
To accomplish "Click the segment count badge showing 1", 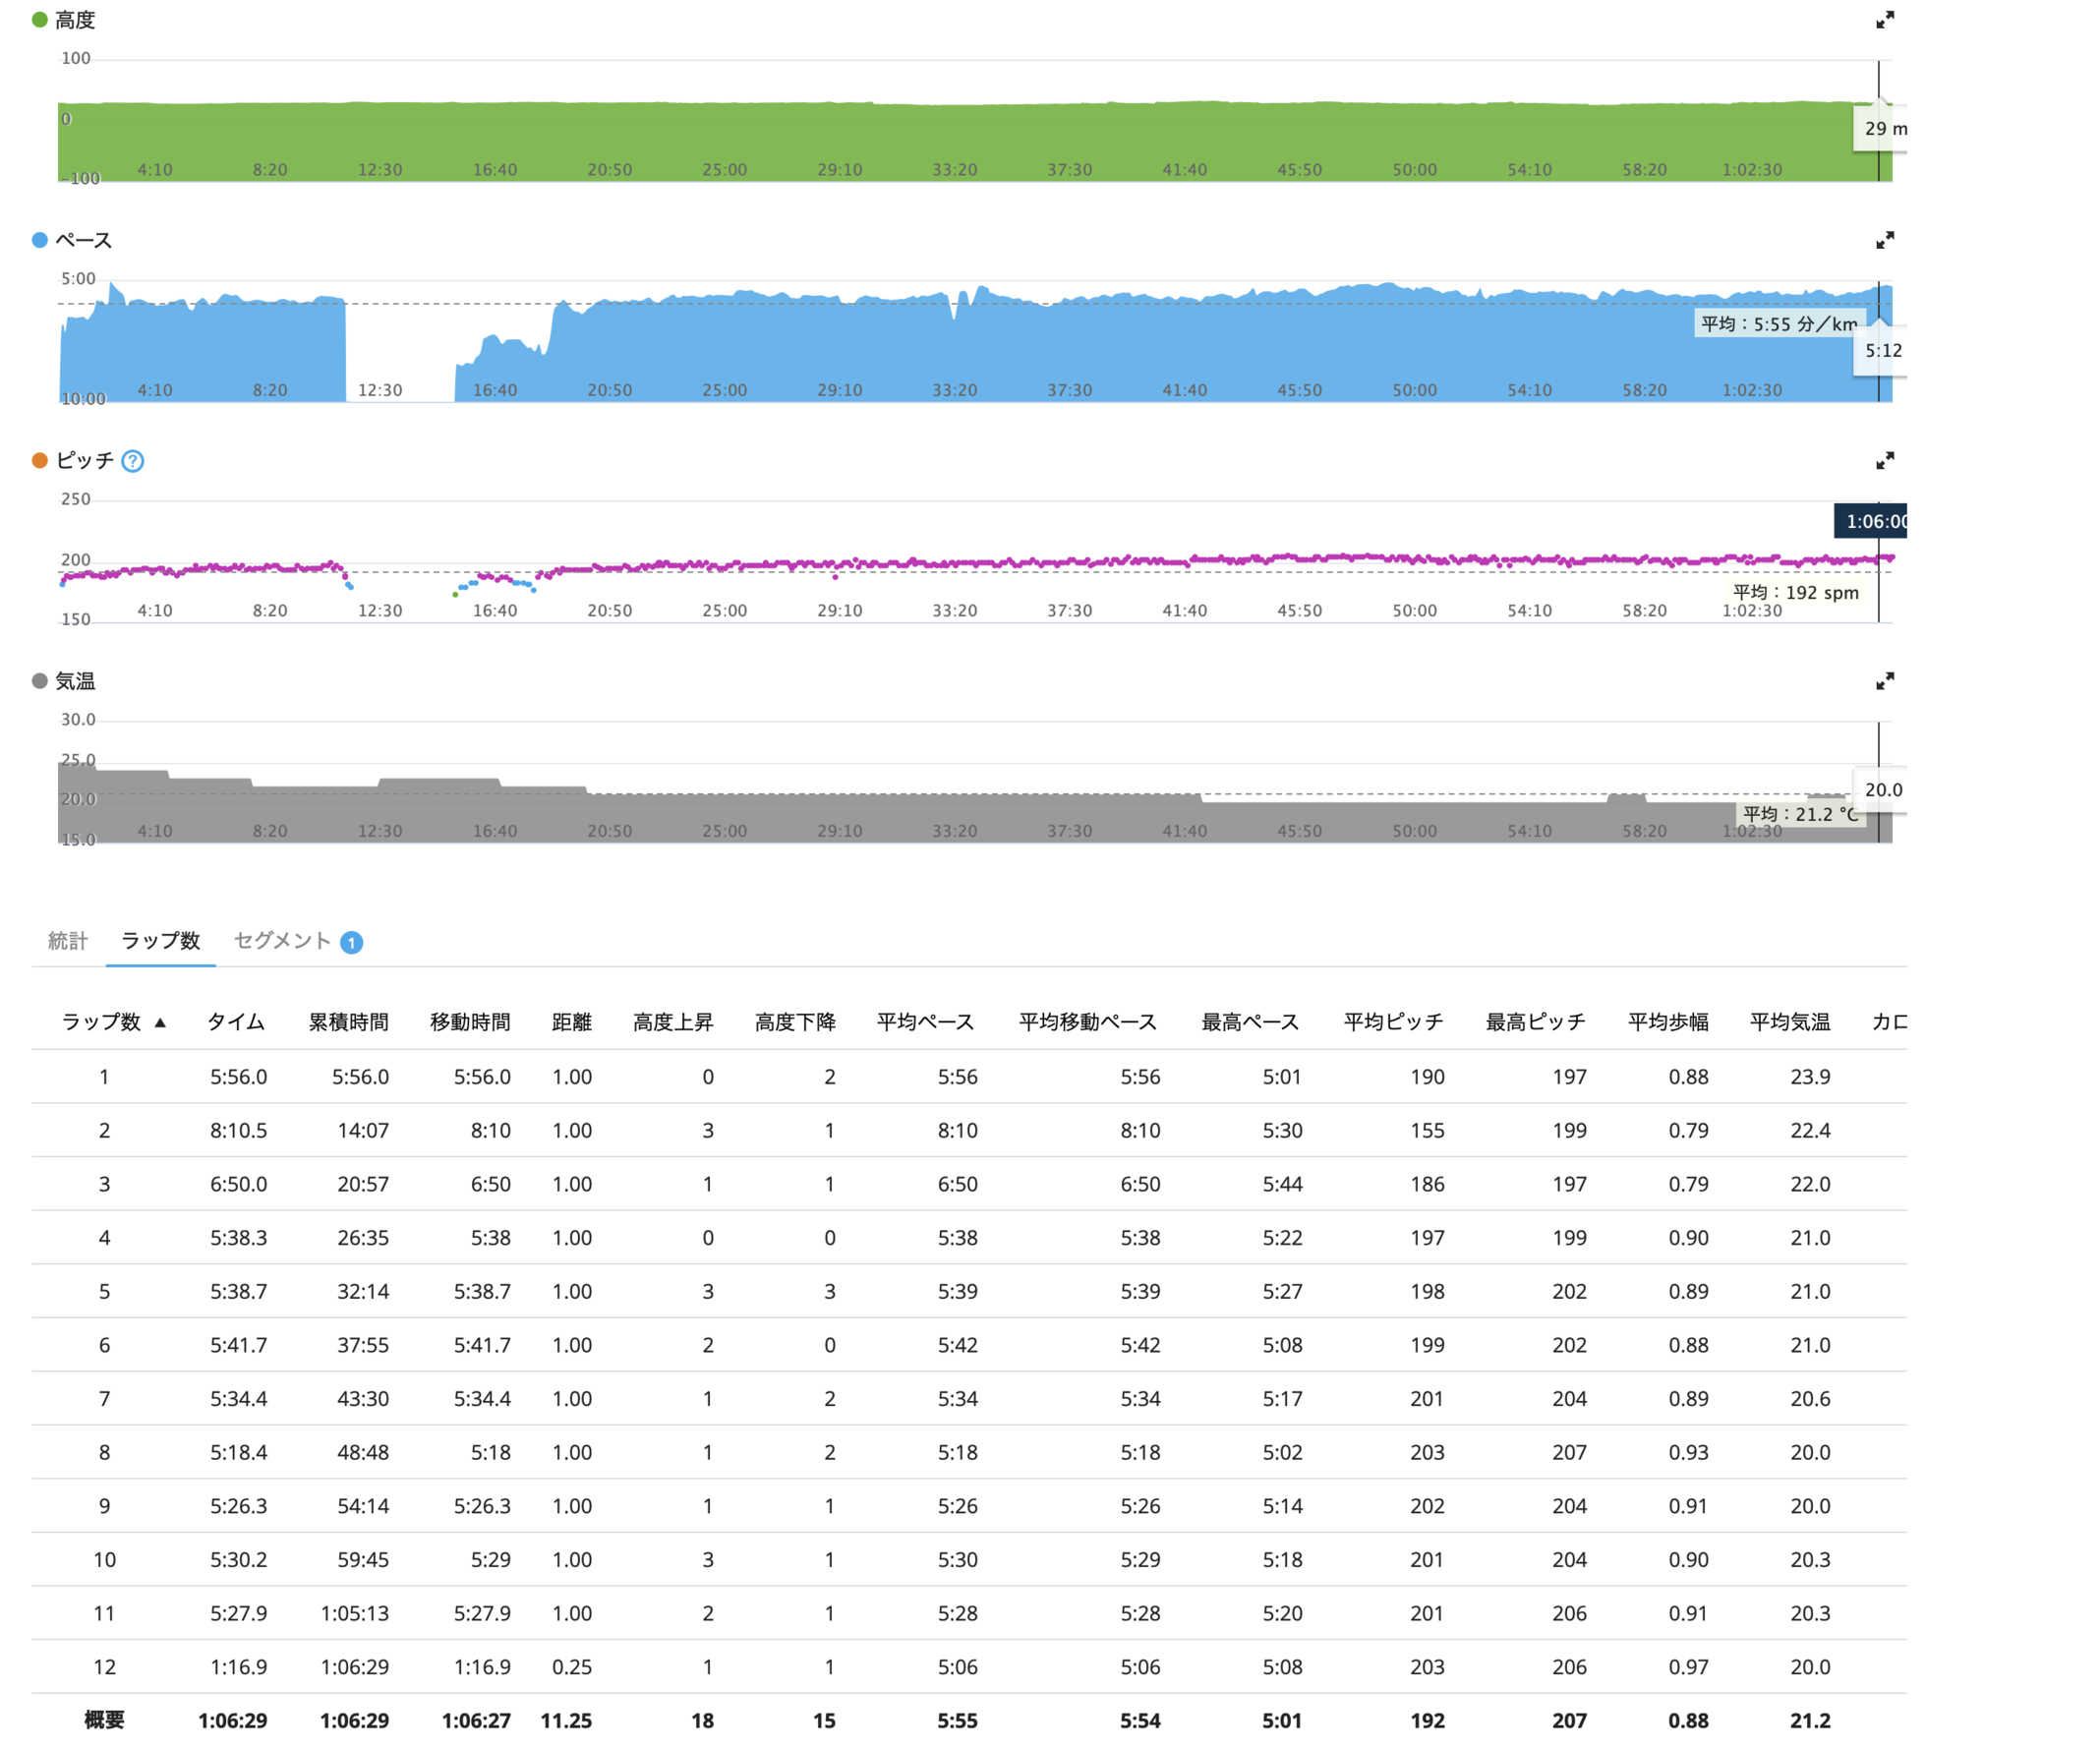I will tap(351, 942).
